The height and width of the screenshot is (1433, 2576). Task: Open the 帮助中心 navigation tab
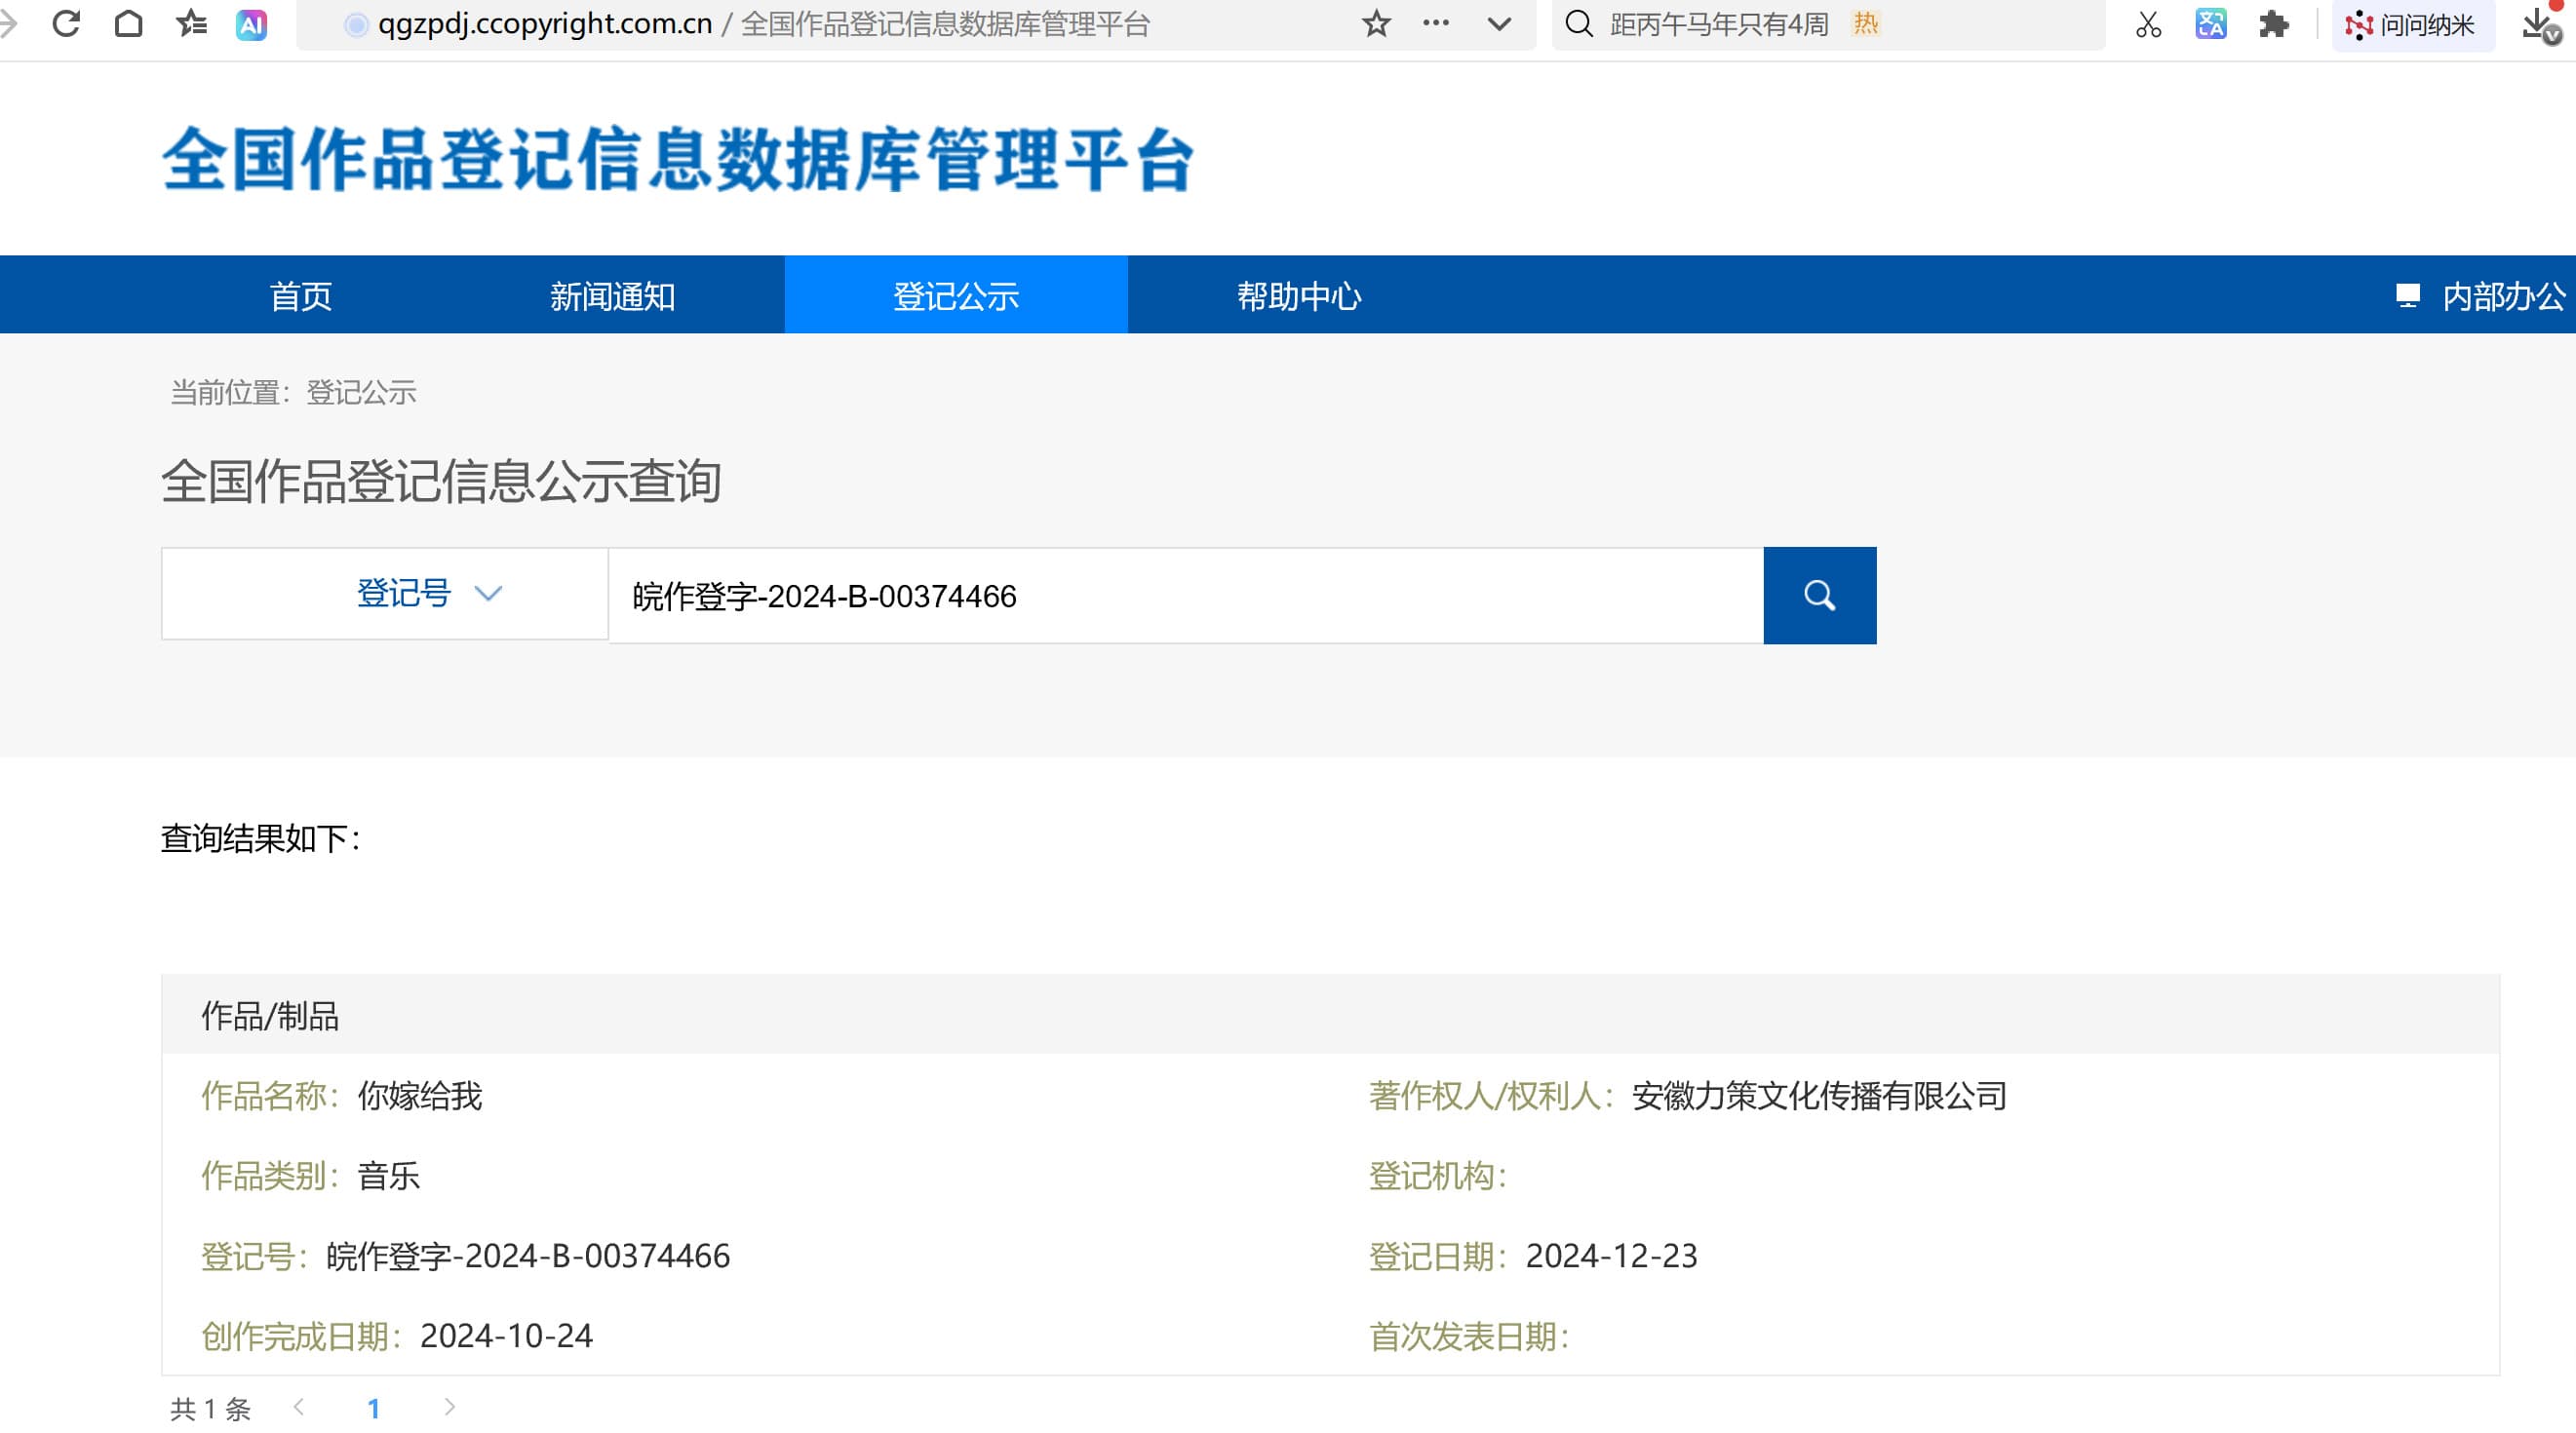click(1298, 296)
